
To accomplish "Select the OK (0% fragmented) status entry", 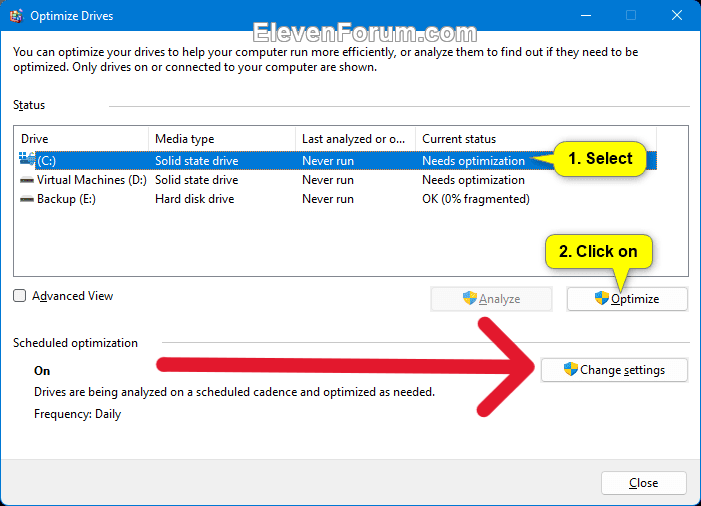I will [x=475, y=199].
